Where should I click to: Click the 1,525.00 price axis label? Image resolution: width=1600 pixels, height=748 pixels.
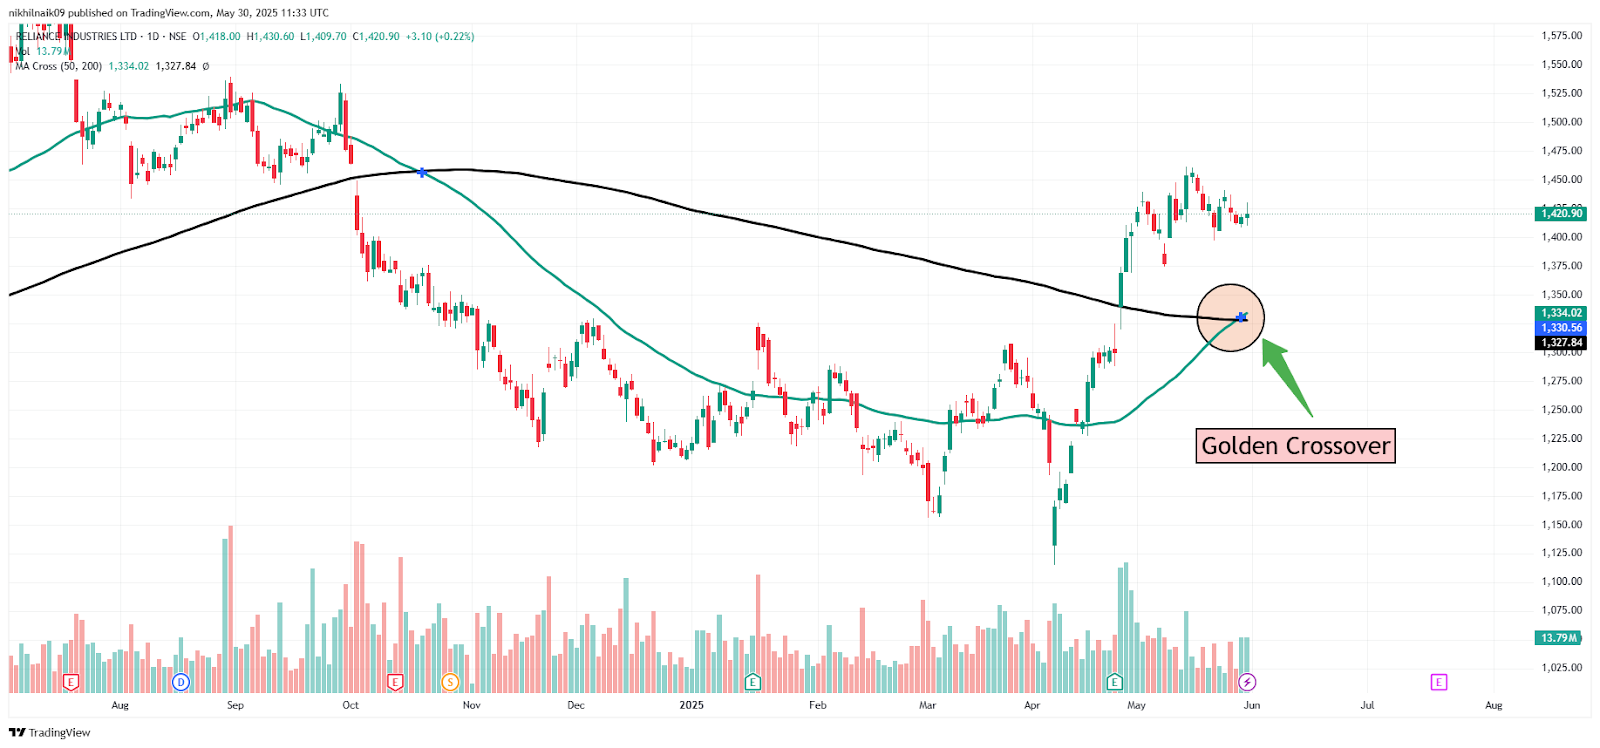click(1562, 93)
